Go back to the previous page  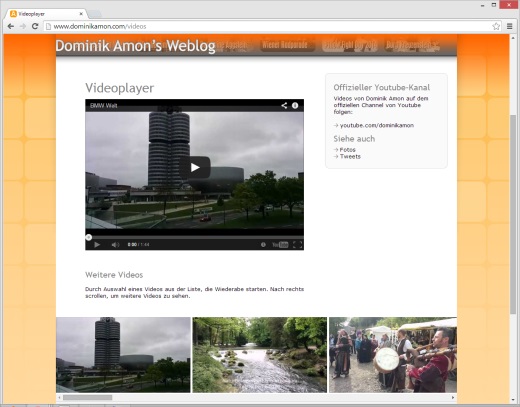tap(11, 26)
